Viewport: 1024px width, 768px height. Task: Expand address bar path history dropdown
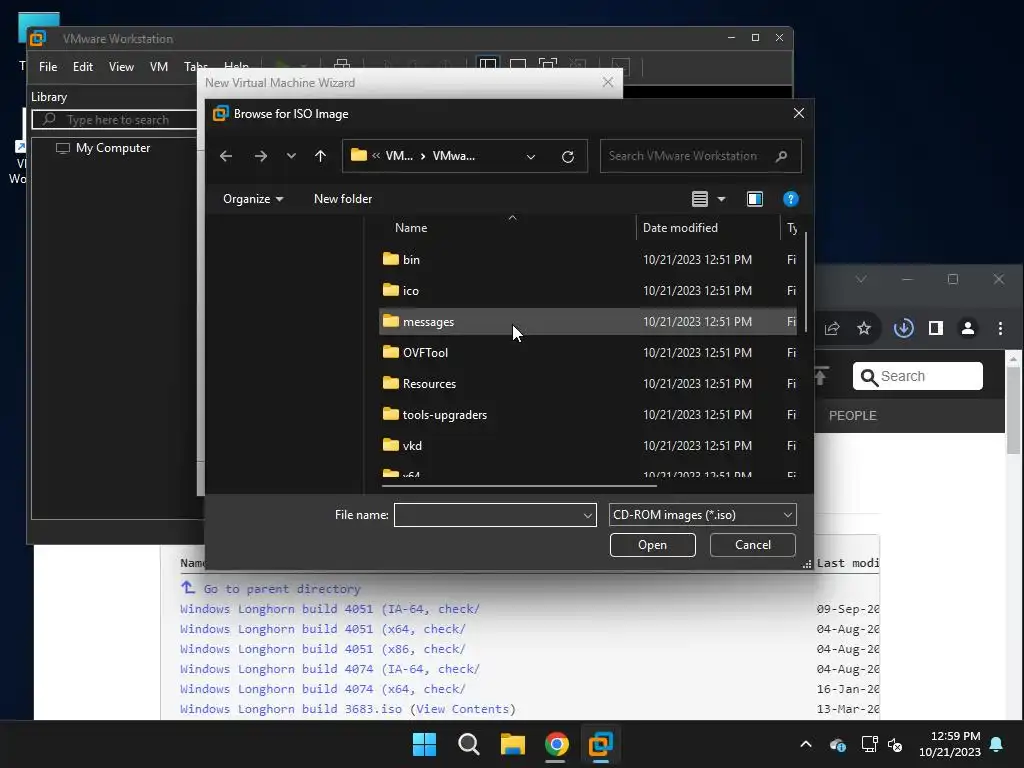[531, 157]
